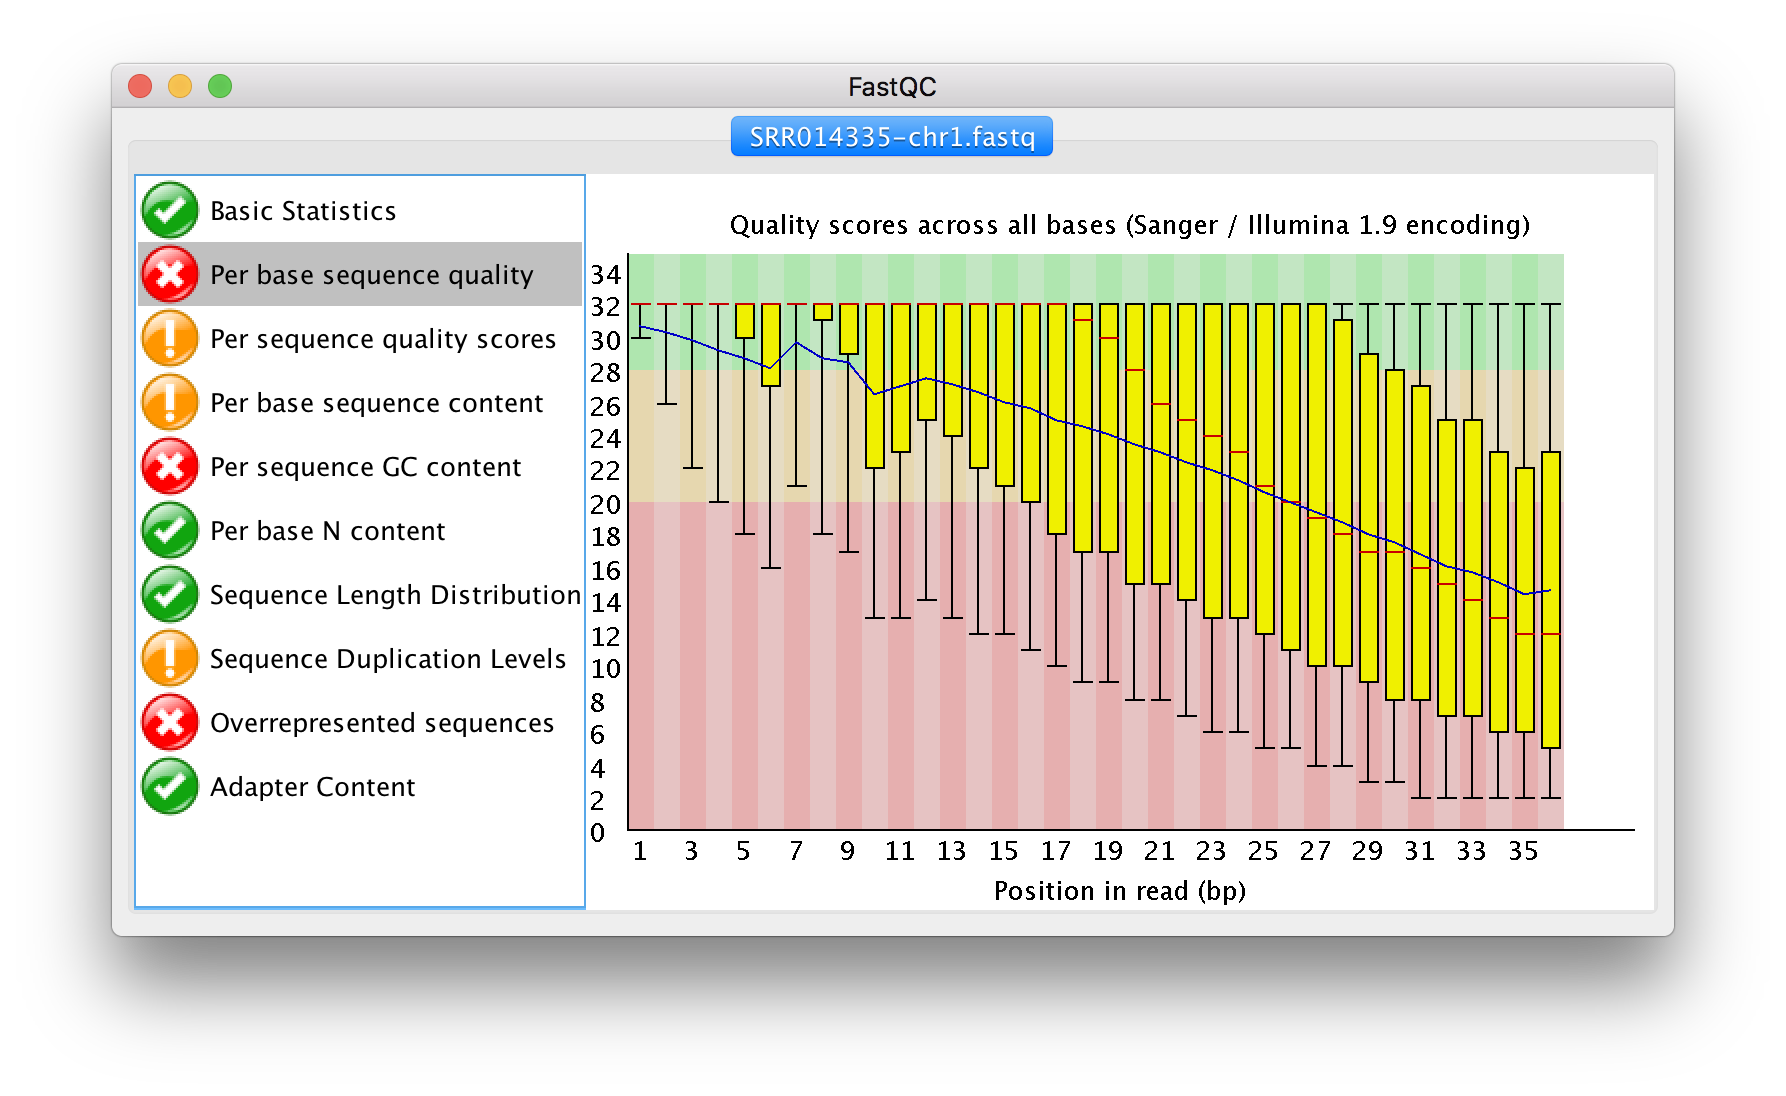Click the warning icon beside Sequence Duplication Levels
1786x1096 pixels.
pos(170,658)
